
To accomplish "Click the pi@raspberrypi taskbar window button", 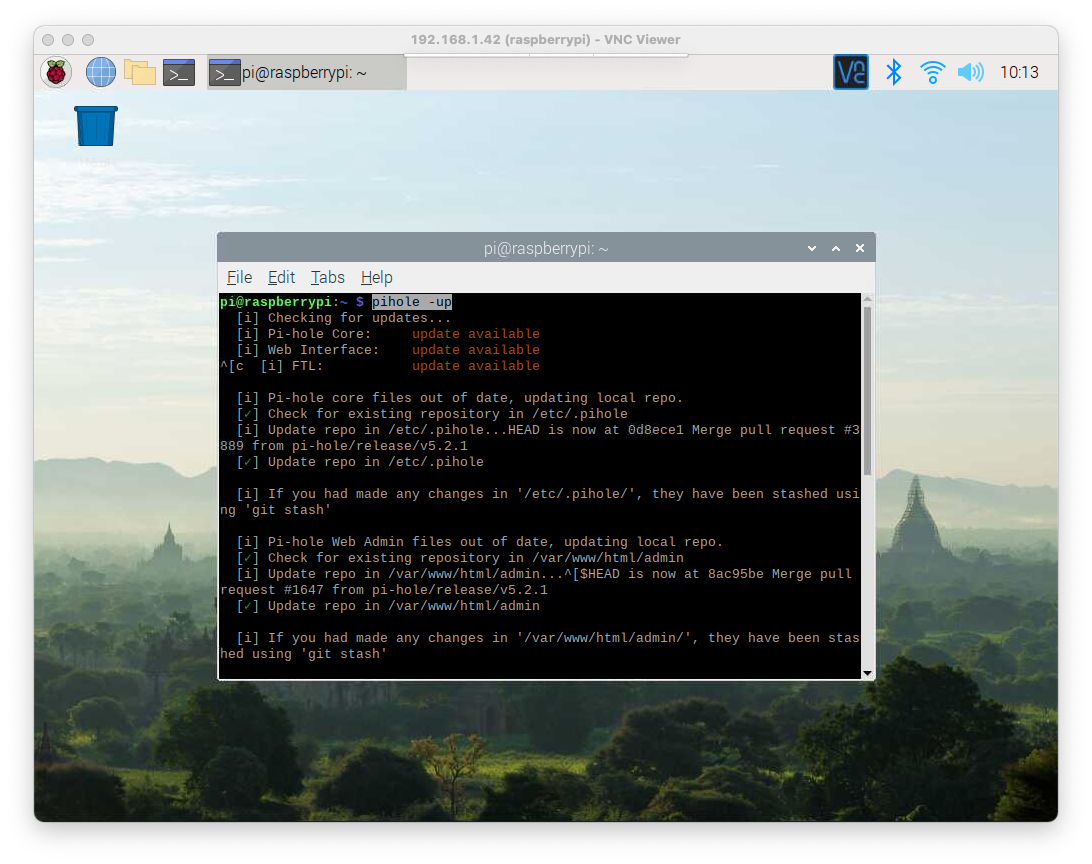I will 306,73.
